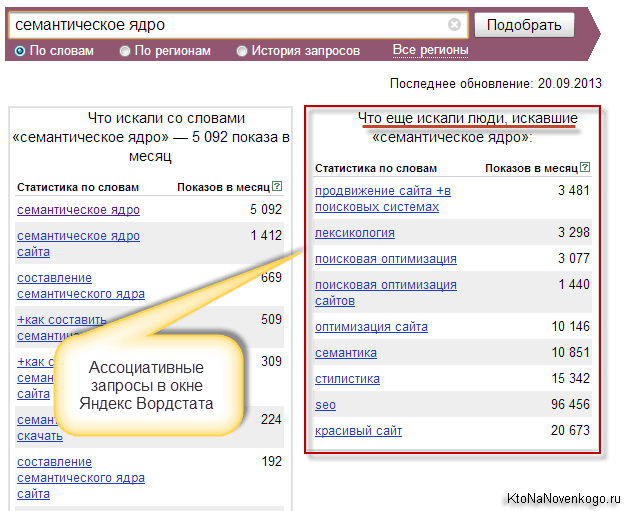Select the 'По словам' radio button
This screenshot has width=625, height=511.
click(x=20, y=51)
